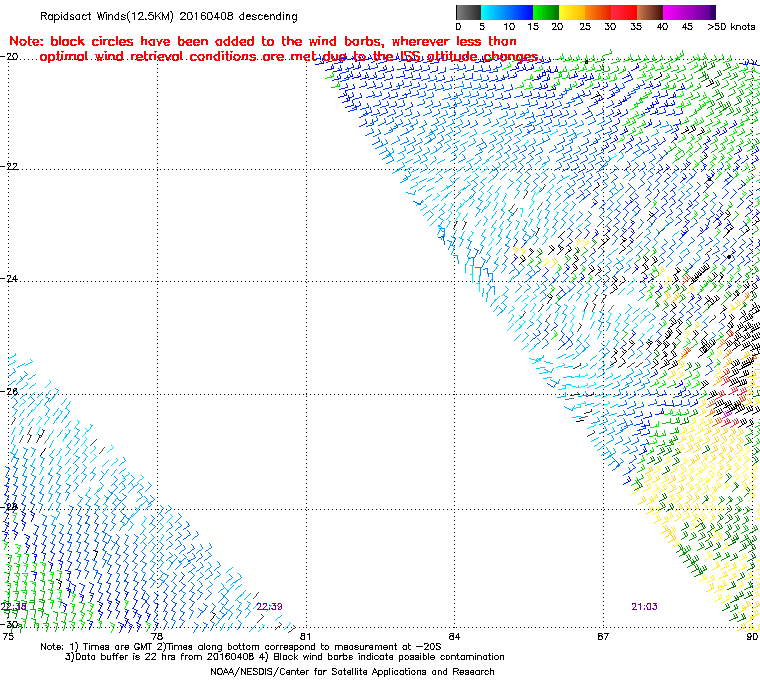The image size is (760, 688).
Task: Select the gray 0-5 knots color bar segment
Action: click(468, 12)
